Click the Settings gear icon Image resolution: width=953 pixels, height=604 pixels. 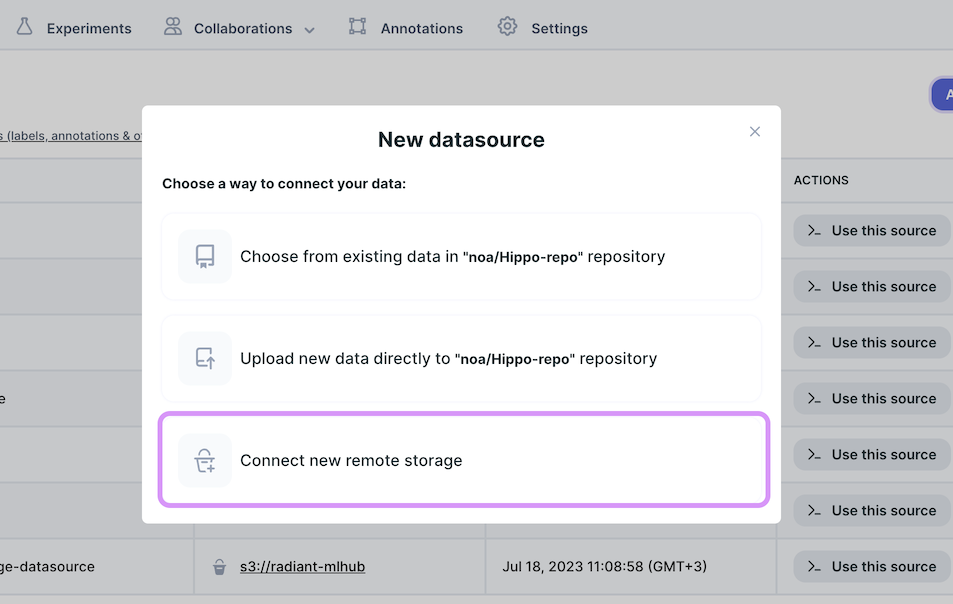[508, 27]
